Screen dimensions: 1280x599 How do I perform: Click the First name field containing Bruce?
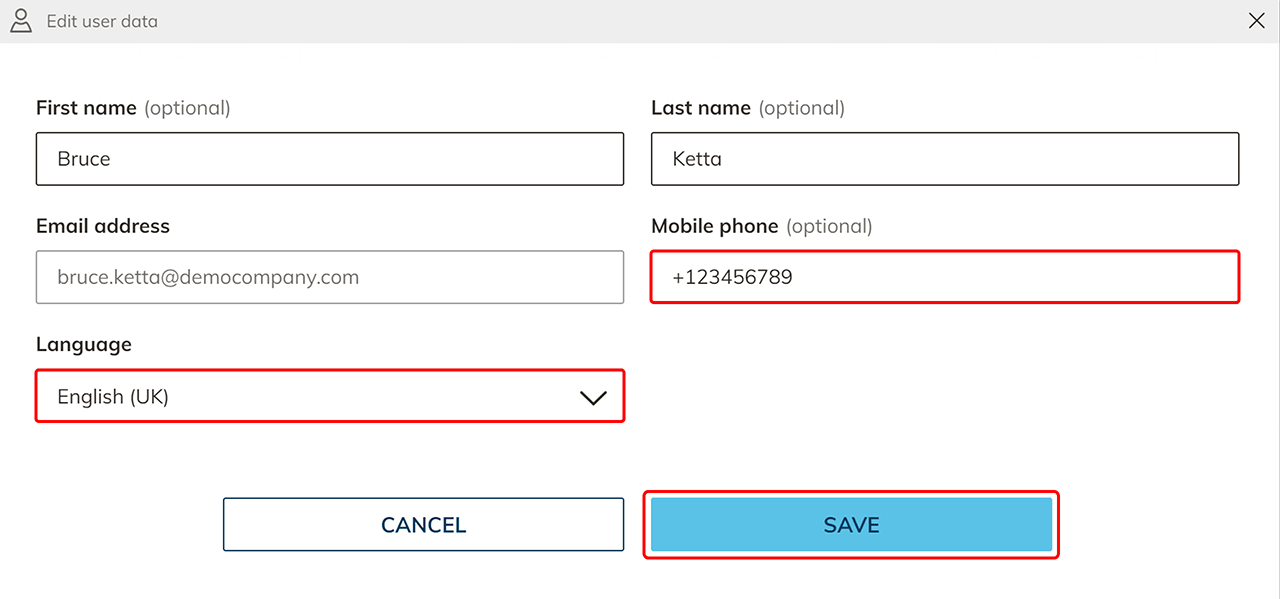(330, 159)
